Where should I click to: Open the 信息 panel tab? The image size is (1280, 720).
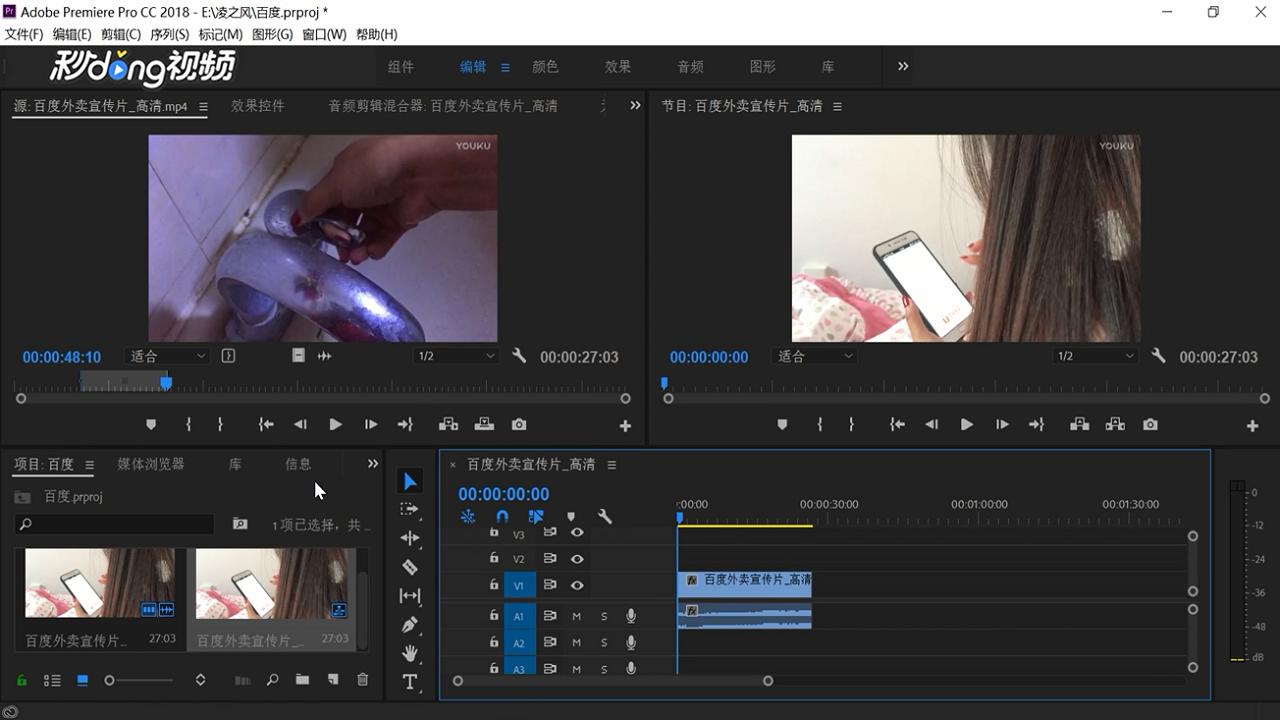click(x=298, y=464)
